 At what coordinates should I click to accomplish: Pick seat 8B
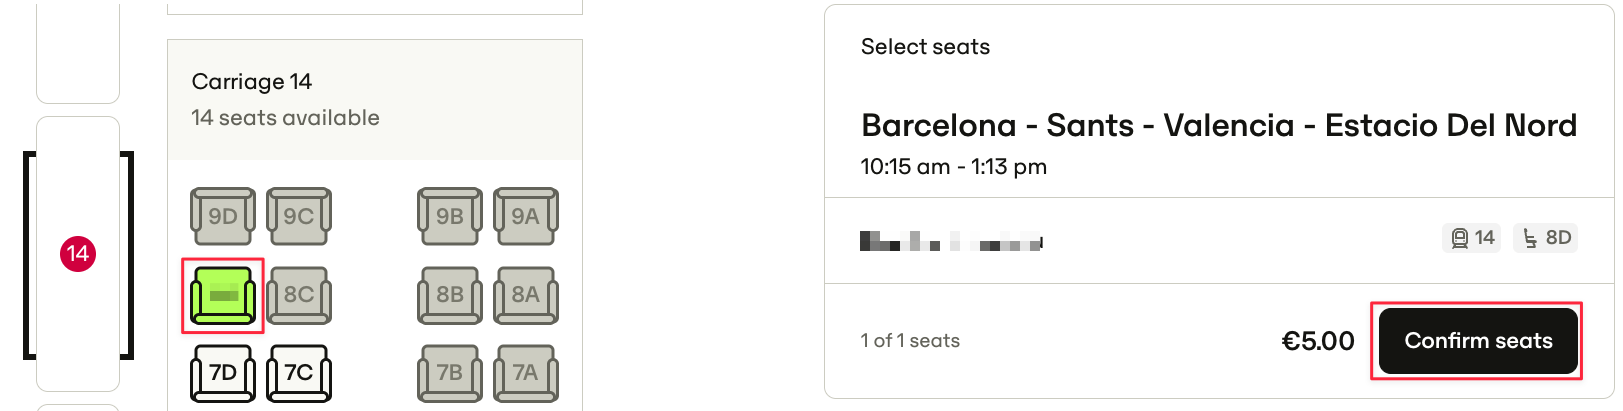pos(450,295)
